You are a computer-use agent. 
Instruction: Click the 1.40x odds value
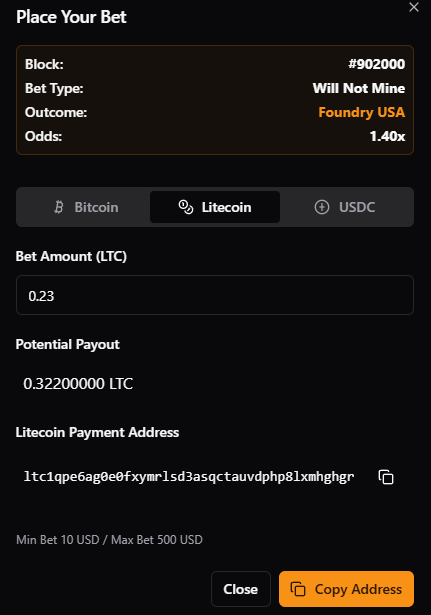[387, 136]
